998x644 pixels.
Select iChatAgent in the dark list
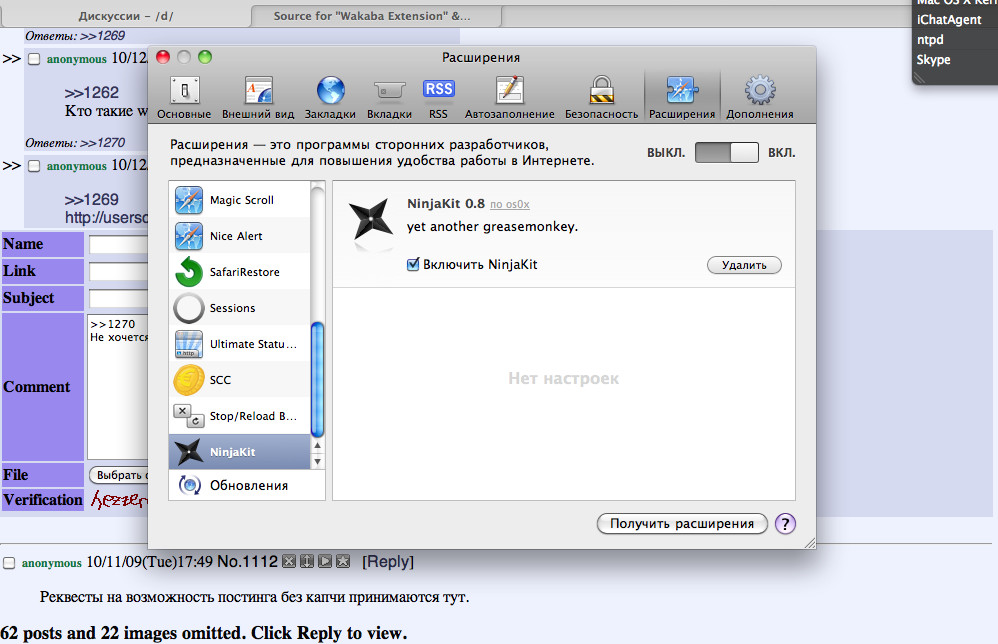click(x=949, y=20)
